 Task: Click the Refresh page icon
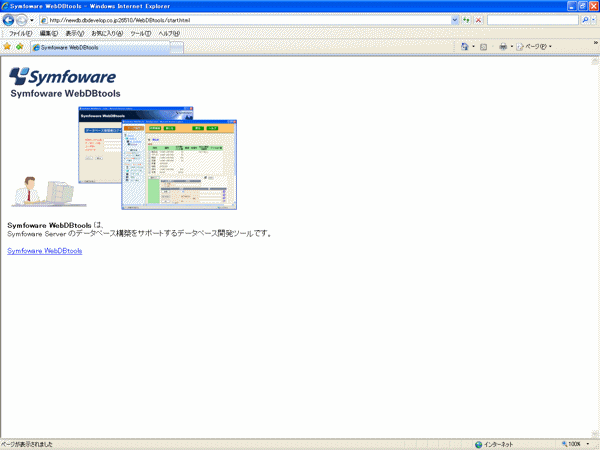coord(466,20)
